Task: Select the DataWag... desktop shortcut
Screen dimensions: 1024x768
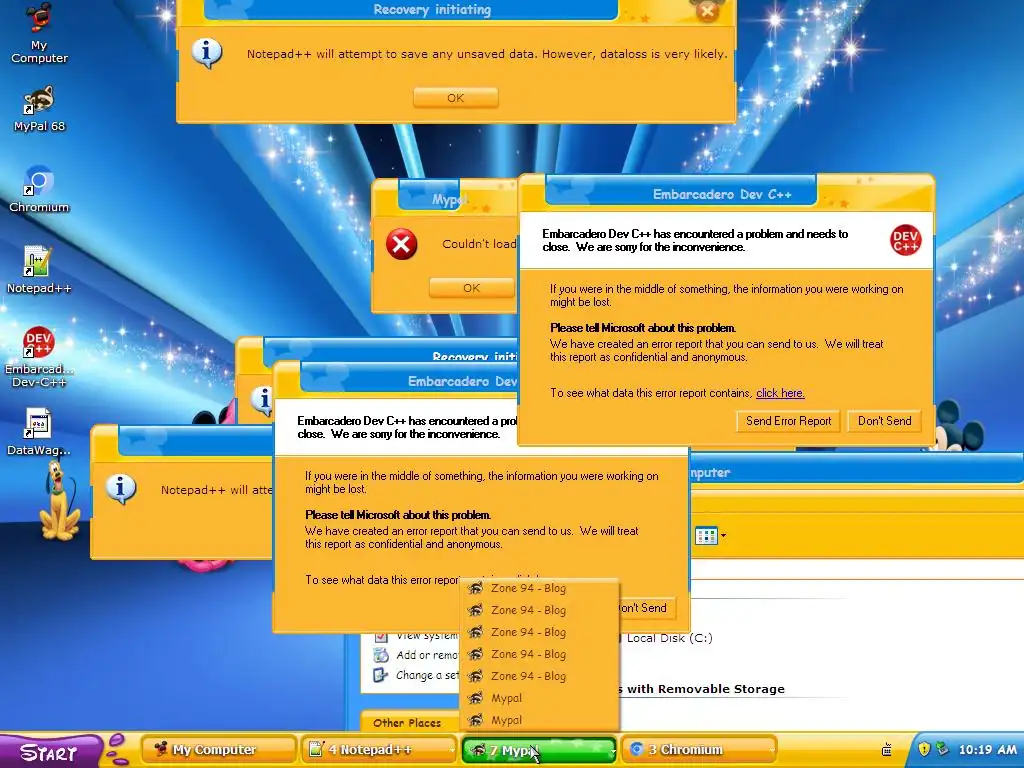Action: pos(39,432)
